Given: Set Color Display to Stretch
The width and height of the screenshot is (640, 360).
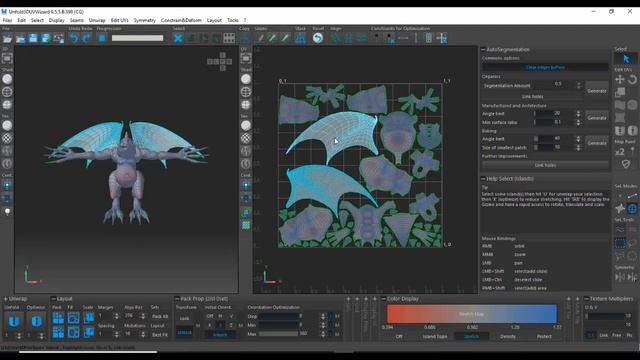Looking at the screenshot, I should coord(471,336).
